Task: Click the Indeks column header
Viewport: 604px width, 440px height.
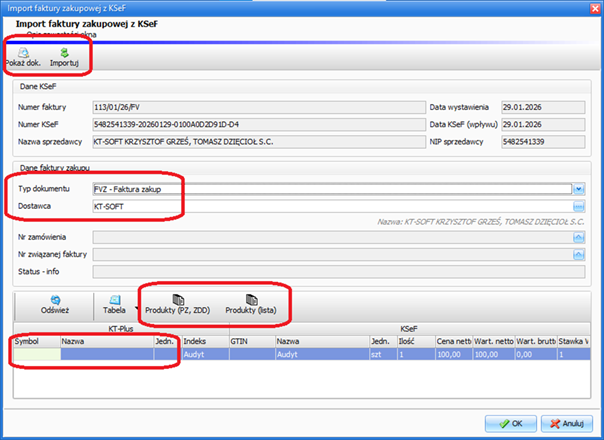Action: (206, 341)
